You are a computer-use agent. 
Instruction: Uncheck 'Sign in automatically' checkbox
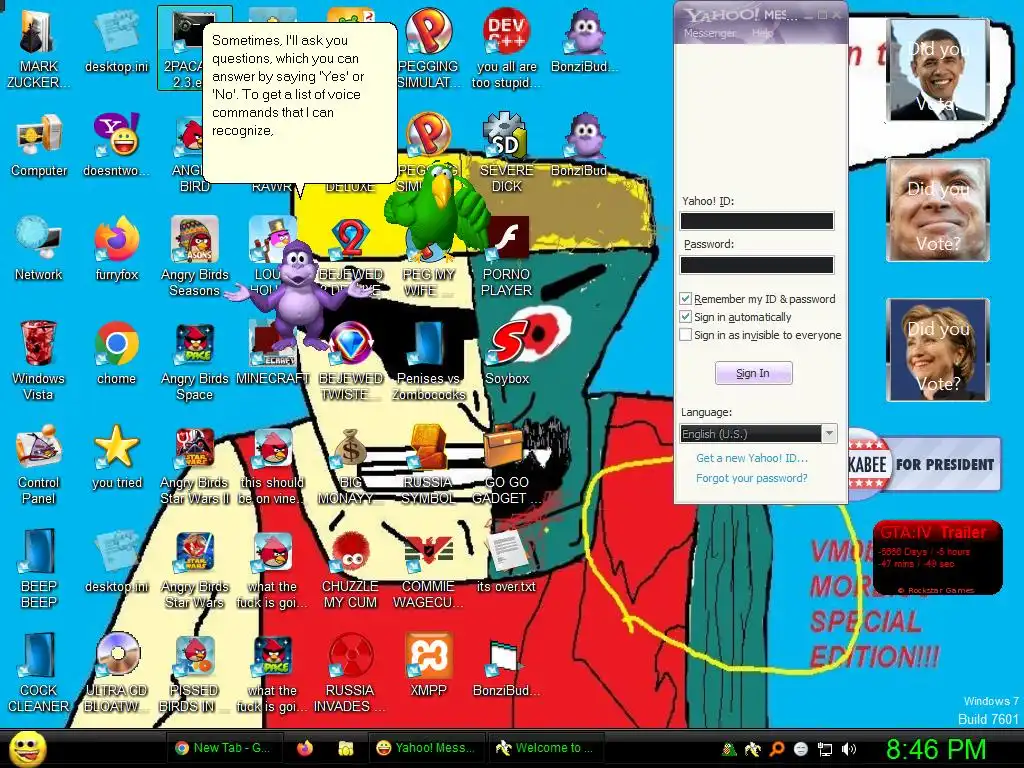[685, 317]
